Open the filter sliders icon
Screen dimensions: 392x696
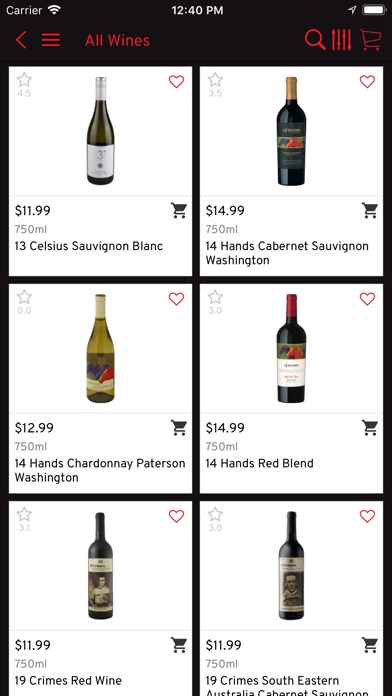tap(341, 40)
